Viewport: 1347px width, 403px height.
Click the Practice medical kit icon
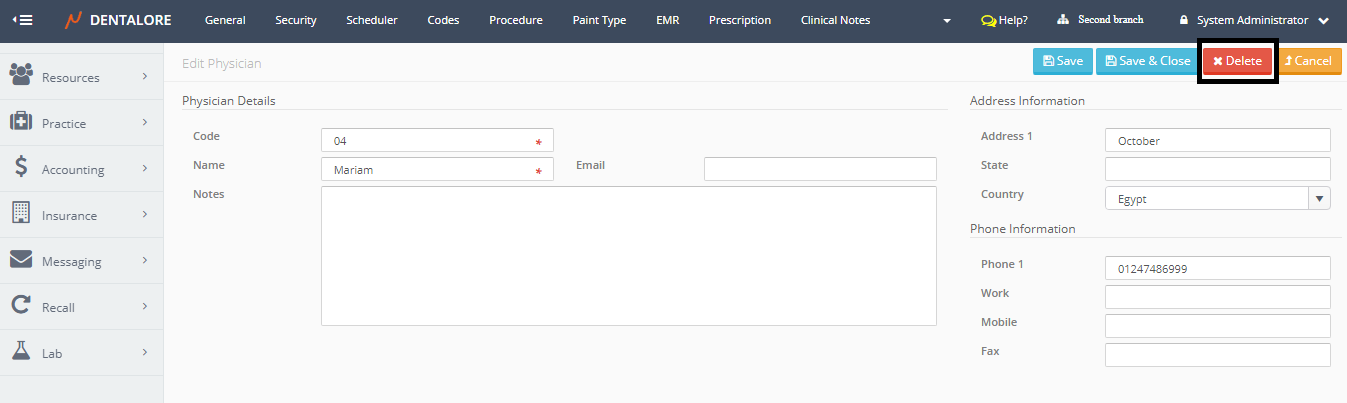click(21, 122)
